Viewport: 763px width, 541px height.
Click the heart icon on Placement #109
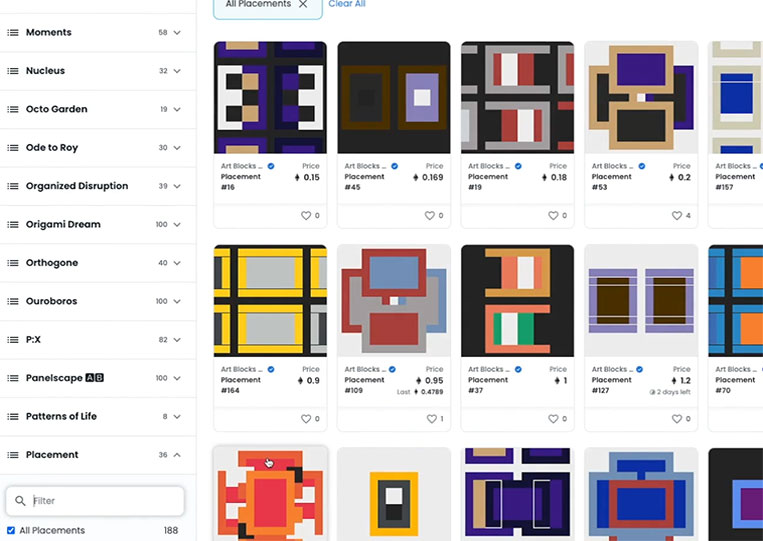[431, 419]
